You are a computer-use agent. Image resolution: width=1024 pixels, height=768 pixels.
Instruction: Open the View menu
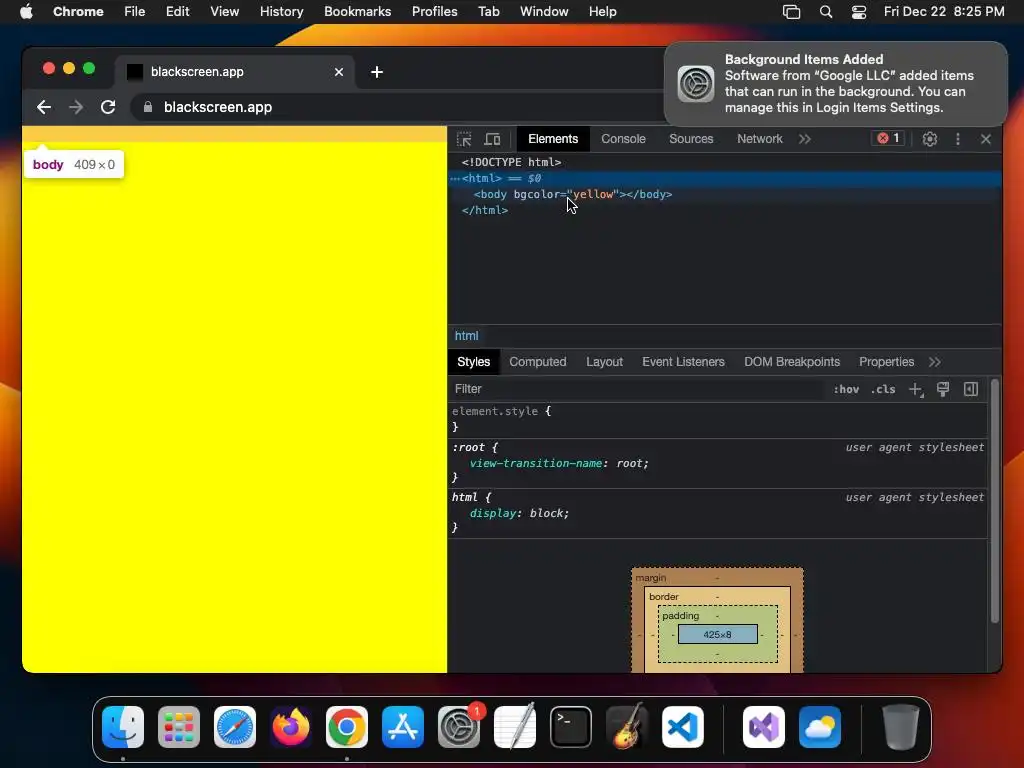click(224, 12)
